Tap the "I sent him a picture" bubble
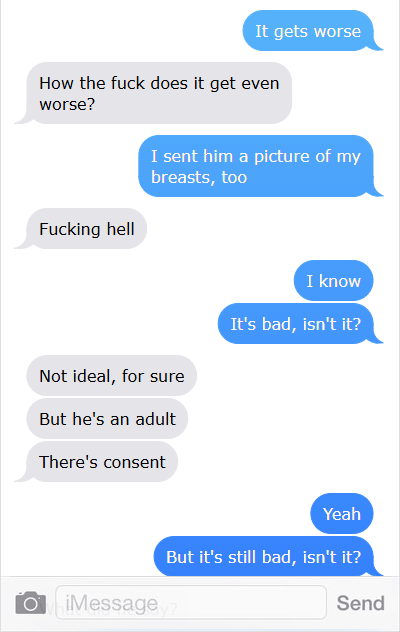The width and height of the screenshot is (400, 632). [x=256, y=166]
